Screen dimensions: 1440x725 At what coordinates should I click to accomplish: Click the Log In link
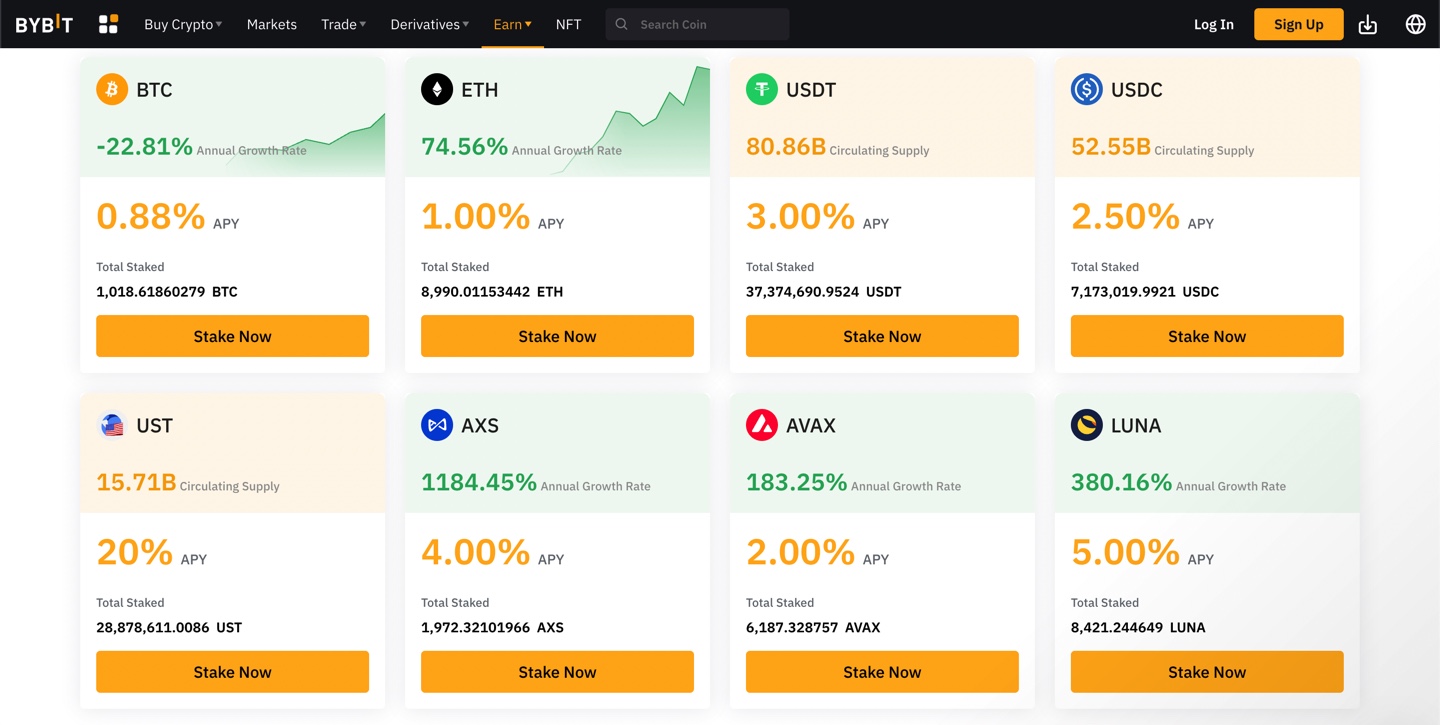[1214, 24]
